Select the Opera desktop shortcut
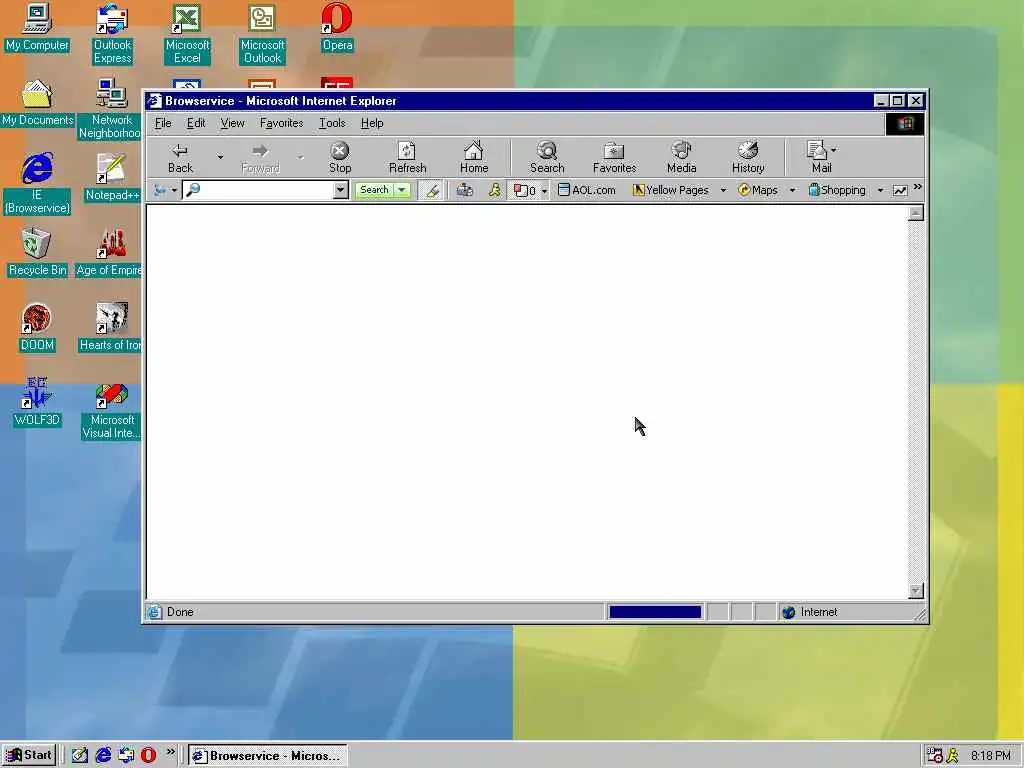 [x=337, y=27]
